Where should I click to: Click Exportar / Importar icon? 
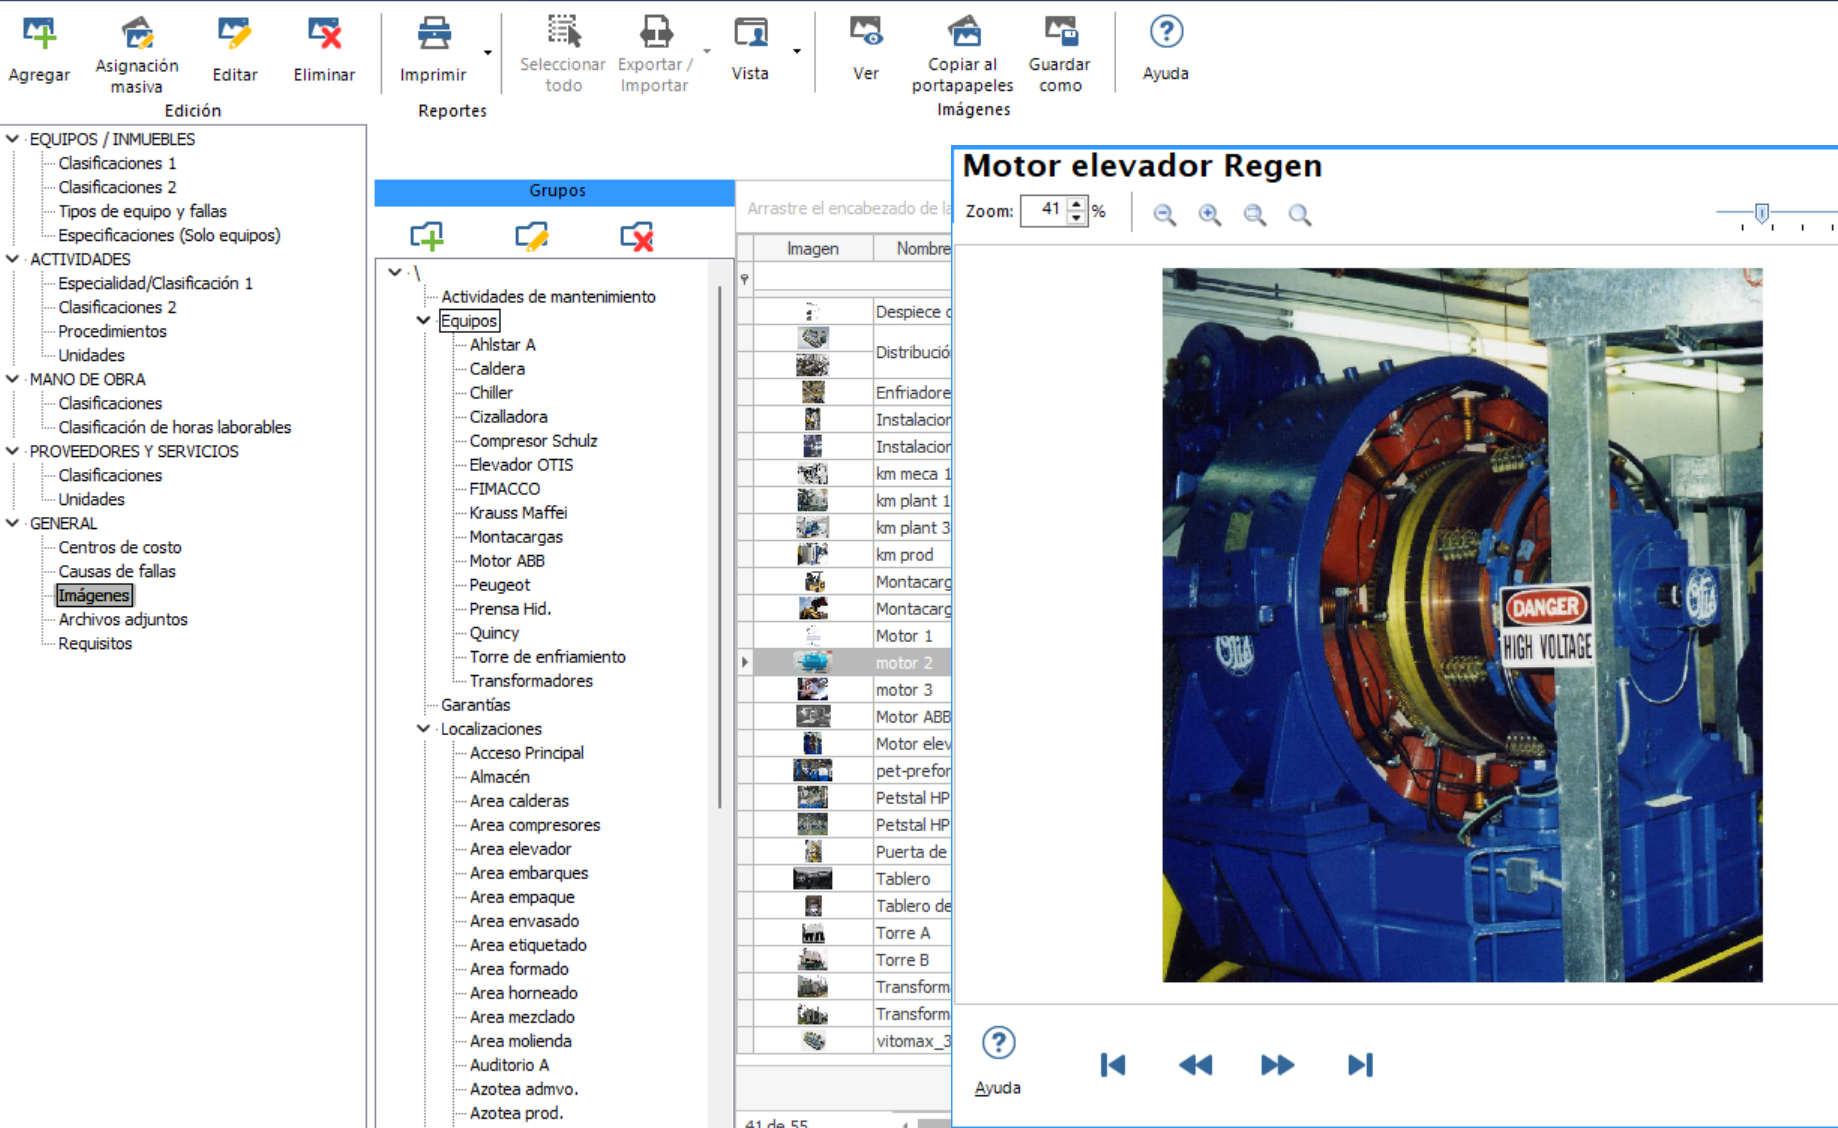coord(655,31)
